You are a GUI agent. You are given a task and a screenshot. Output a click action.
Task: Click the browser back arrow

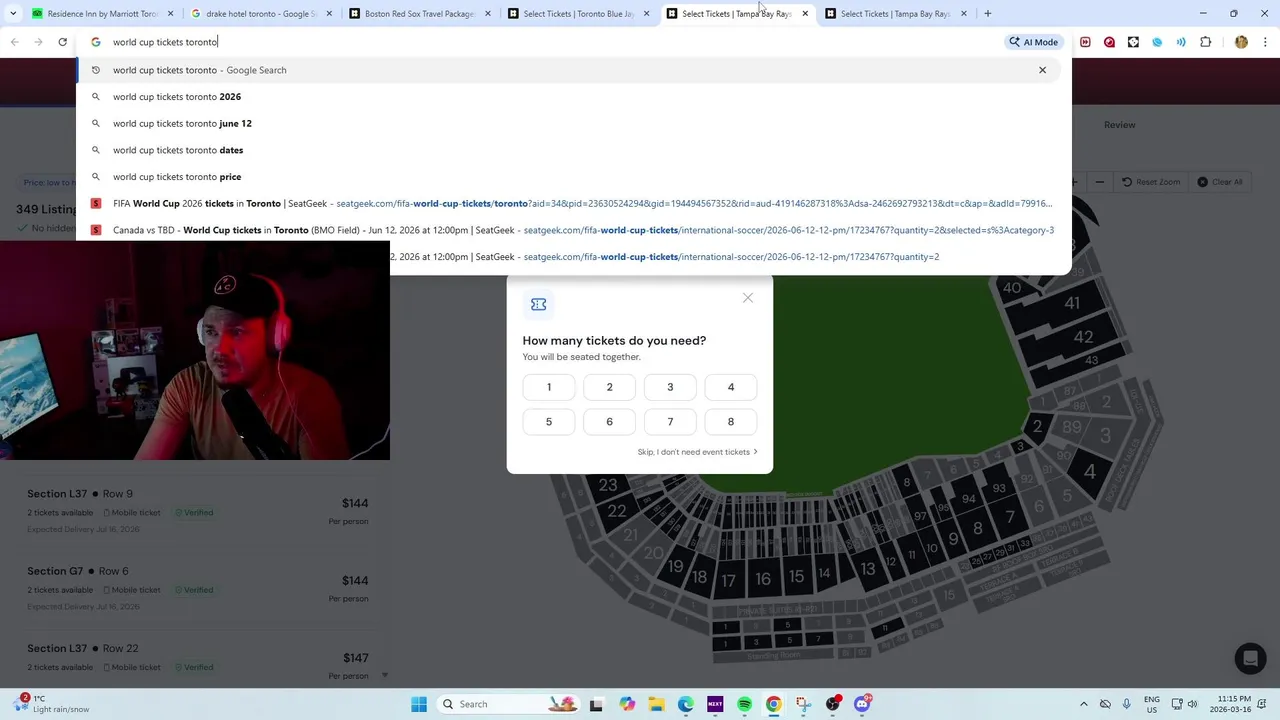click(14, 42)
